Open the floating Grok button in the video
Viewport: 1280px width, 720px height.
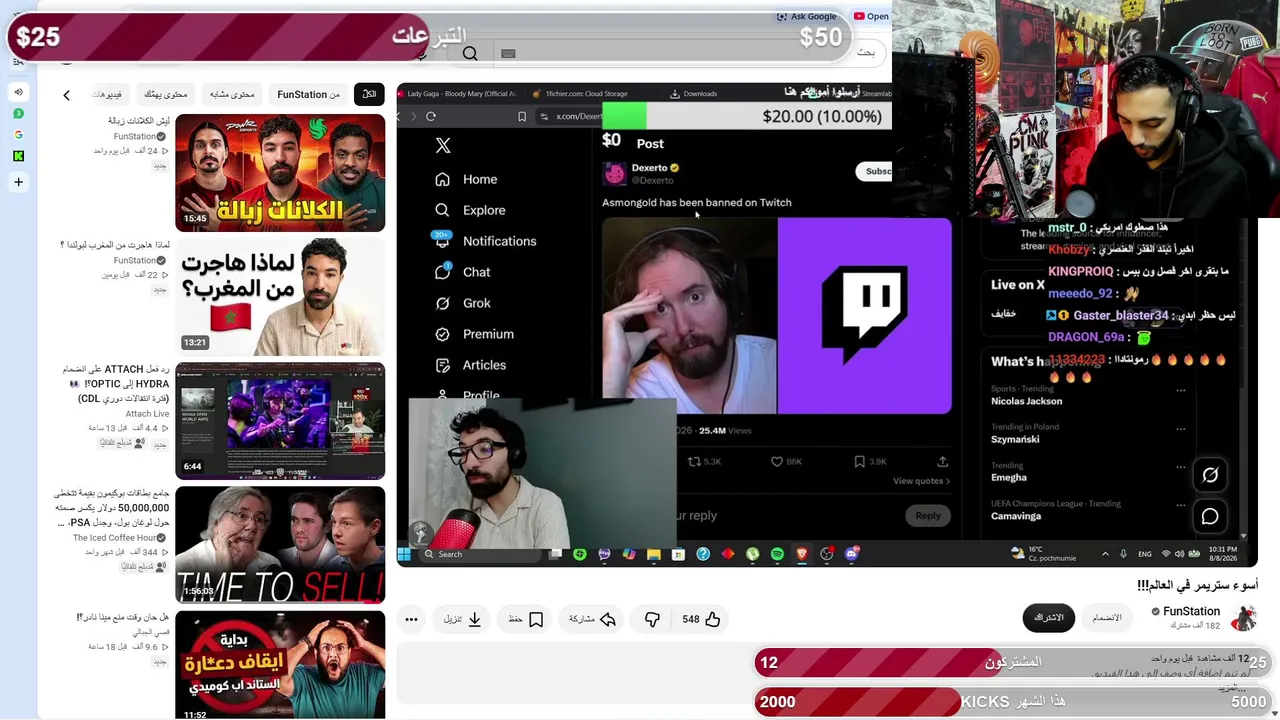[1210, 475]
